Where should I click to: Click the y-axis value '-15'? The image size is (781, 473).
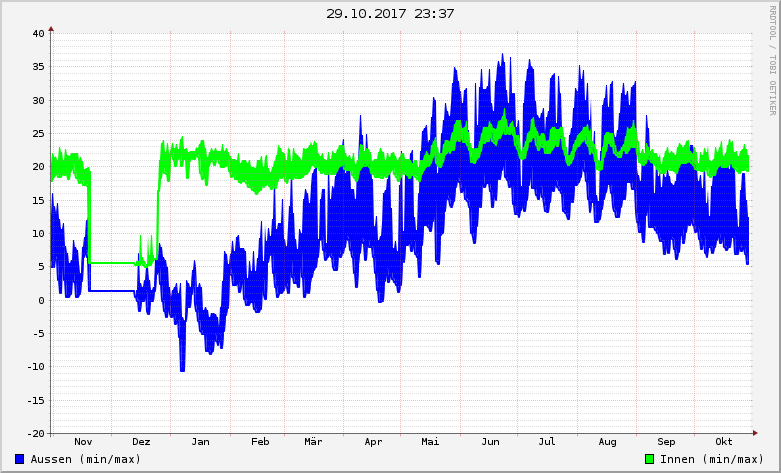[36, 400]
